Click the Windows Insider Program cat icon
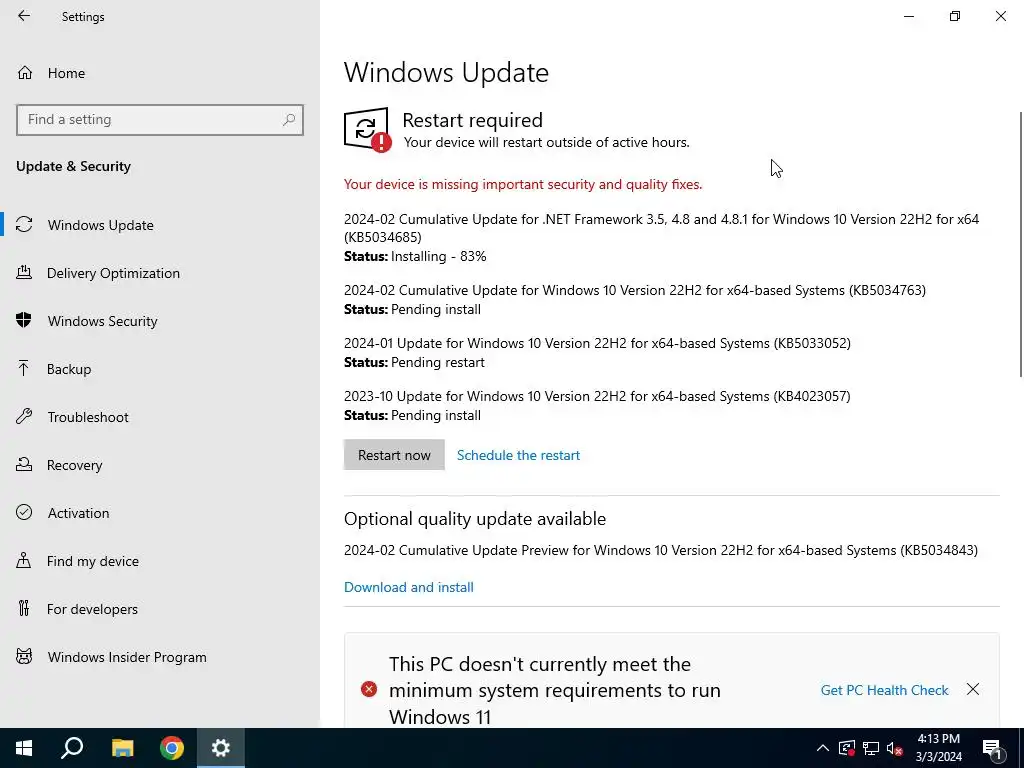The width and height of the screenshot is (1024, 768). [x=24, y=656]
